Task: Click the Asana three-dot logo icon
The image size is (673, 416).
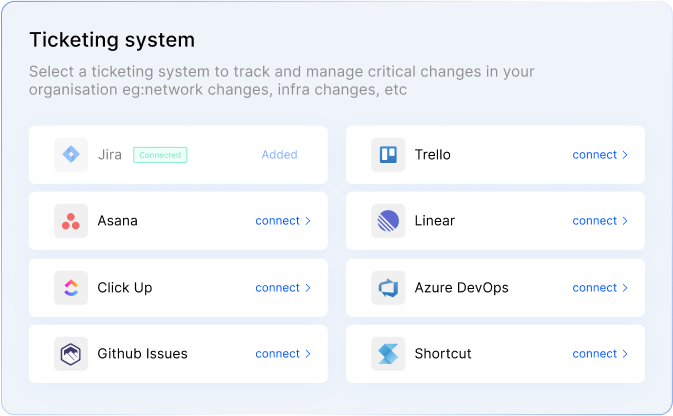Action: pos(71,221)
